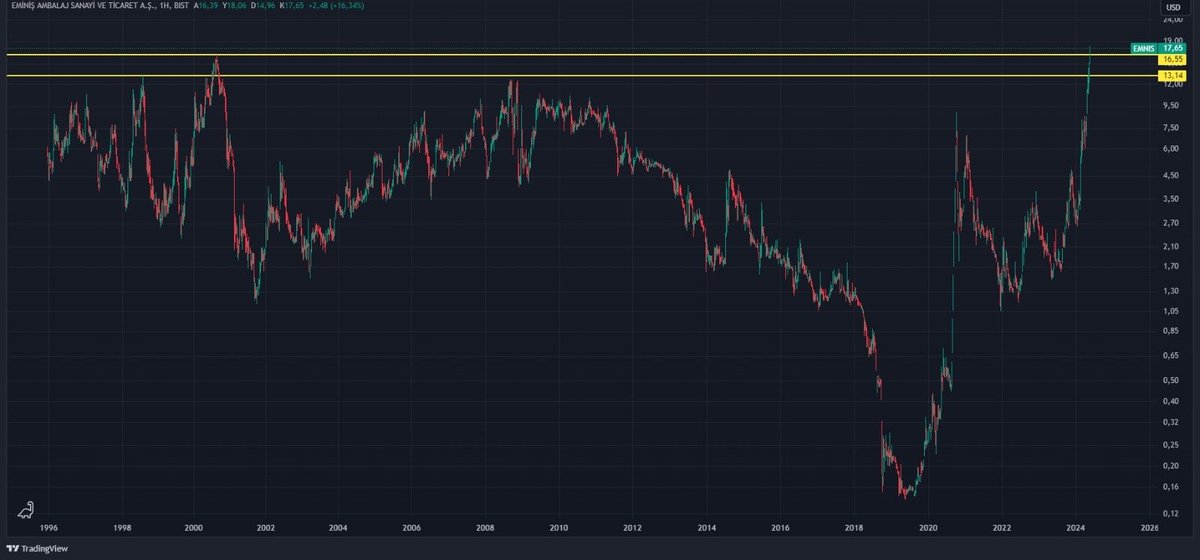1200x560 pixels.
Task: Click the 0,16 price scale label
Action: 1173,487
